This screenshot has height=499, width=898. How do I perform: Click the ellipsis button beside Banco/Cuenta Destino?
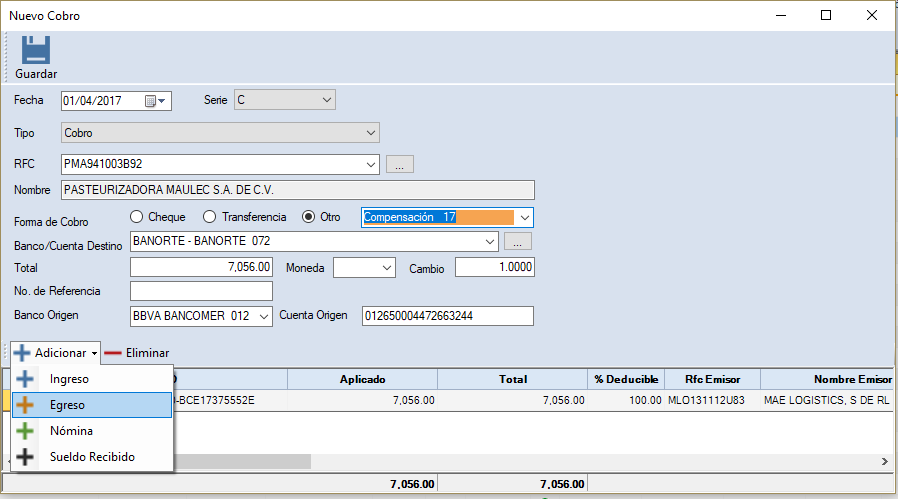(x=518, y=241)
